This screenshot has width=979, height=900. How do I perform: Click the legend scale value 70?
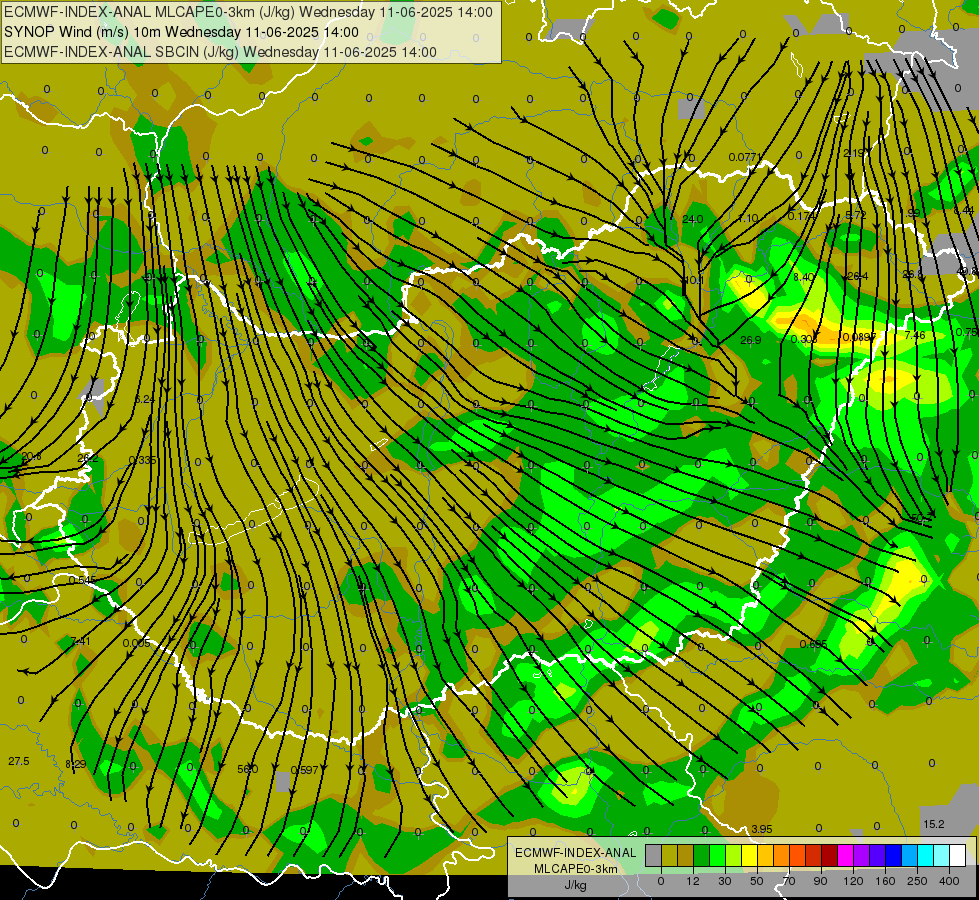tap(789, 881)
